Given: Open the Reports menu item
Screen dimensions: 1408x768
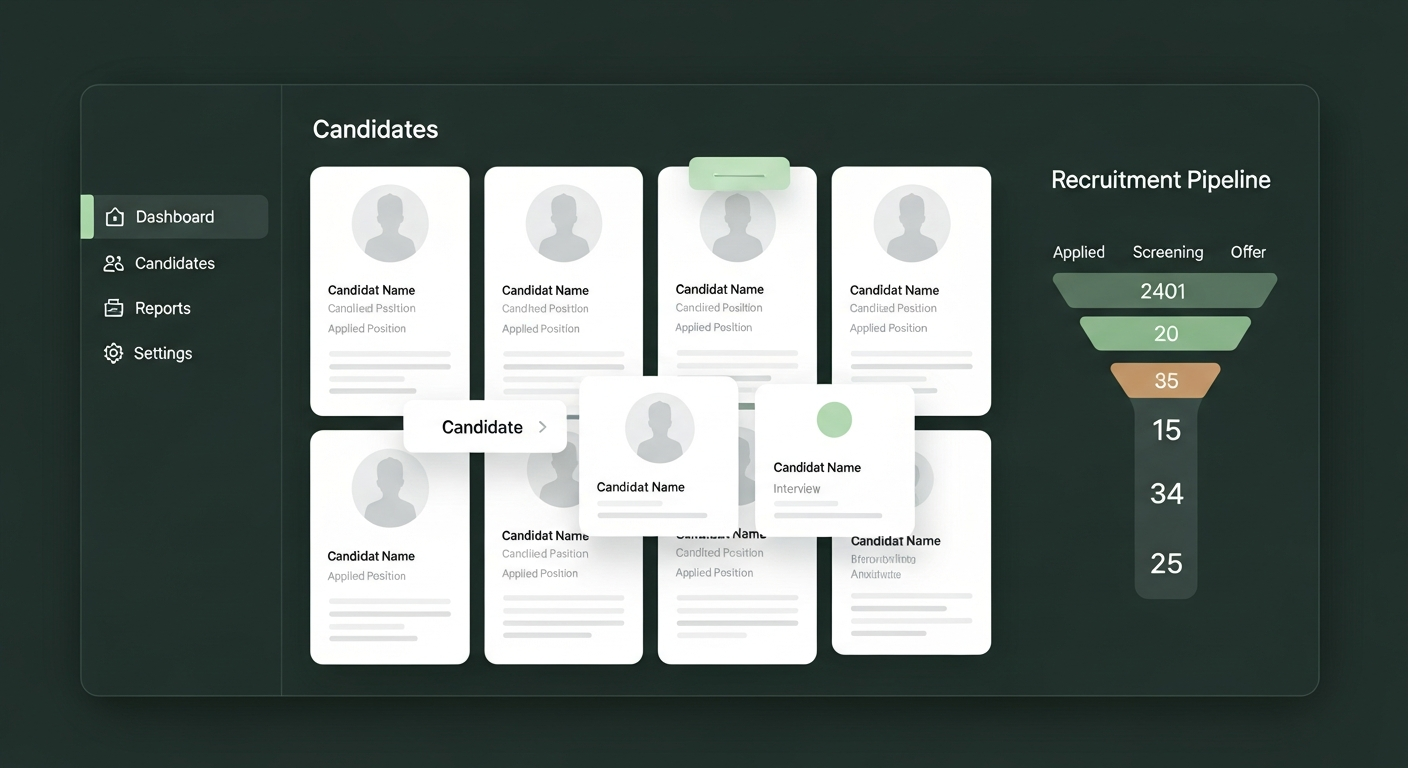Looking at the screenshot, I should pos(162,308).
